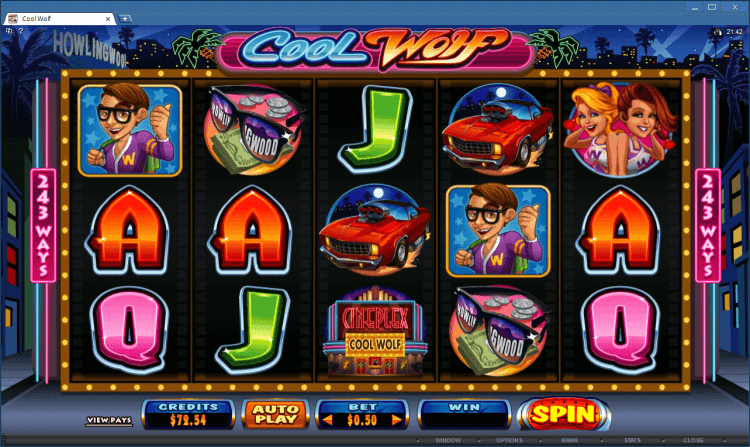Close the Cool Wolf tab
The image size is (750, 447).
pyautogui.click(x=108, y=19)
